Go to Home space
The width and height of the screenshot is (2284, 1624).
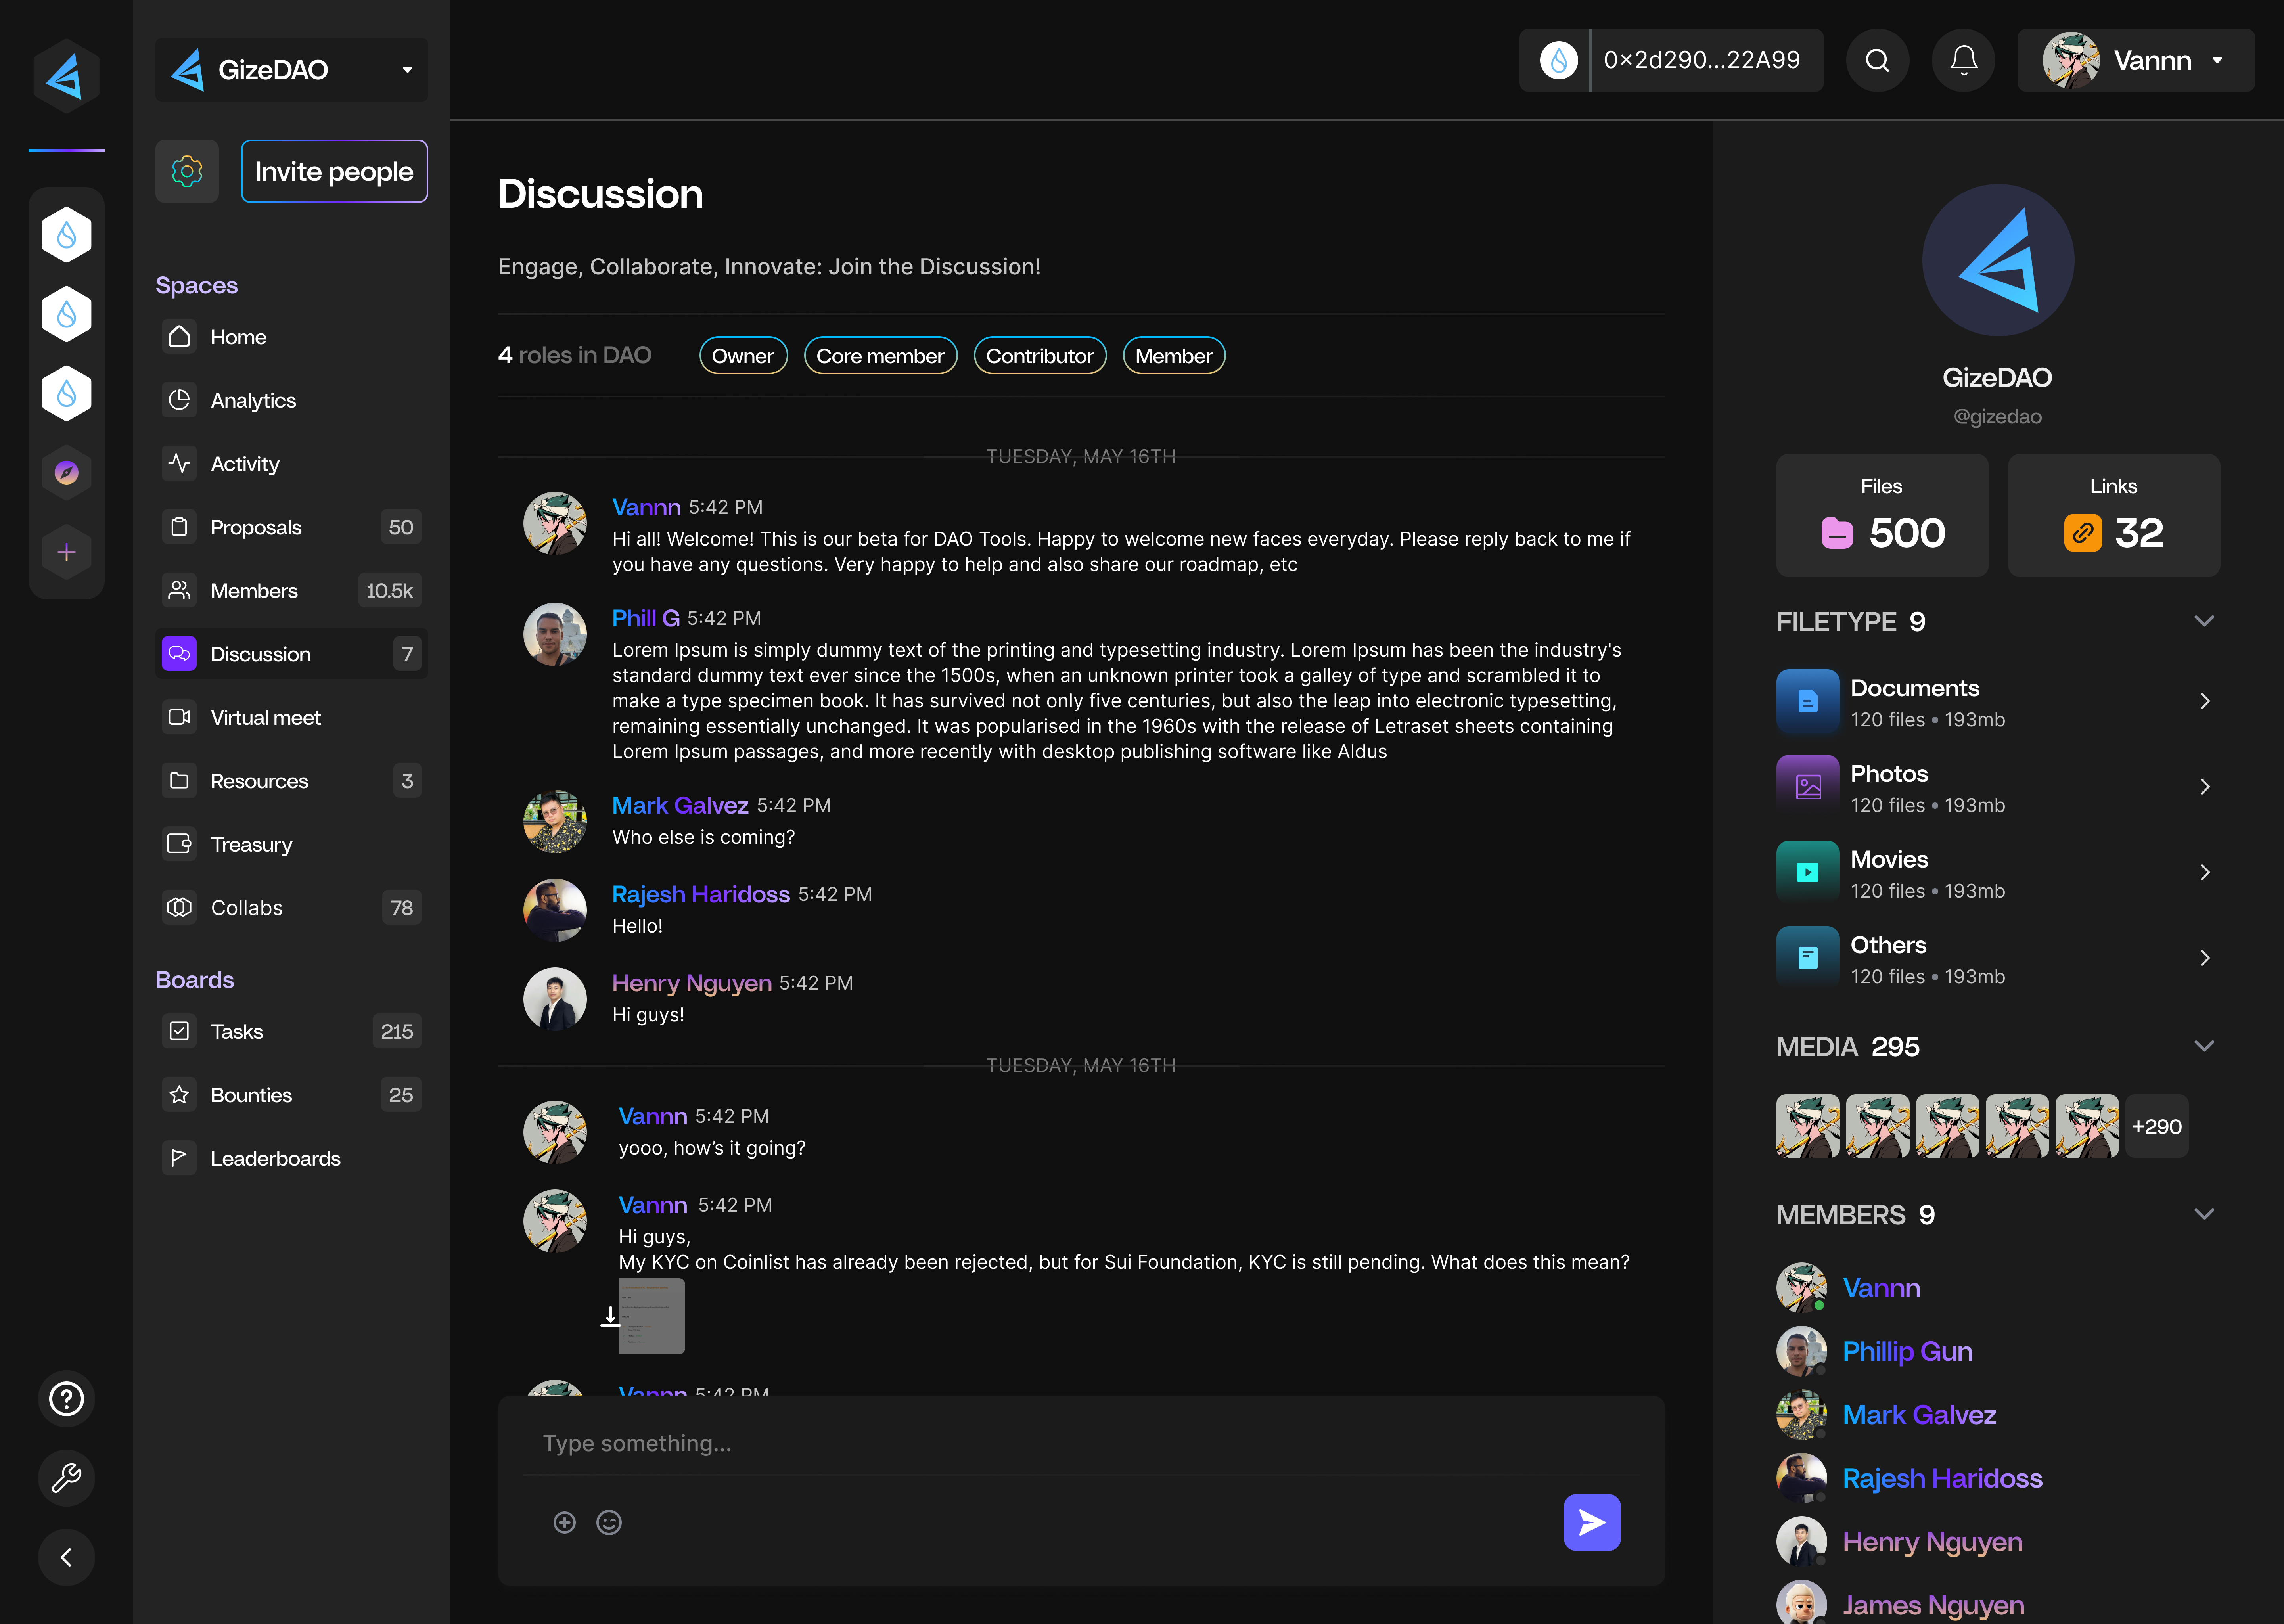pos(291,337)
